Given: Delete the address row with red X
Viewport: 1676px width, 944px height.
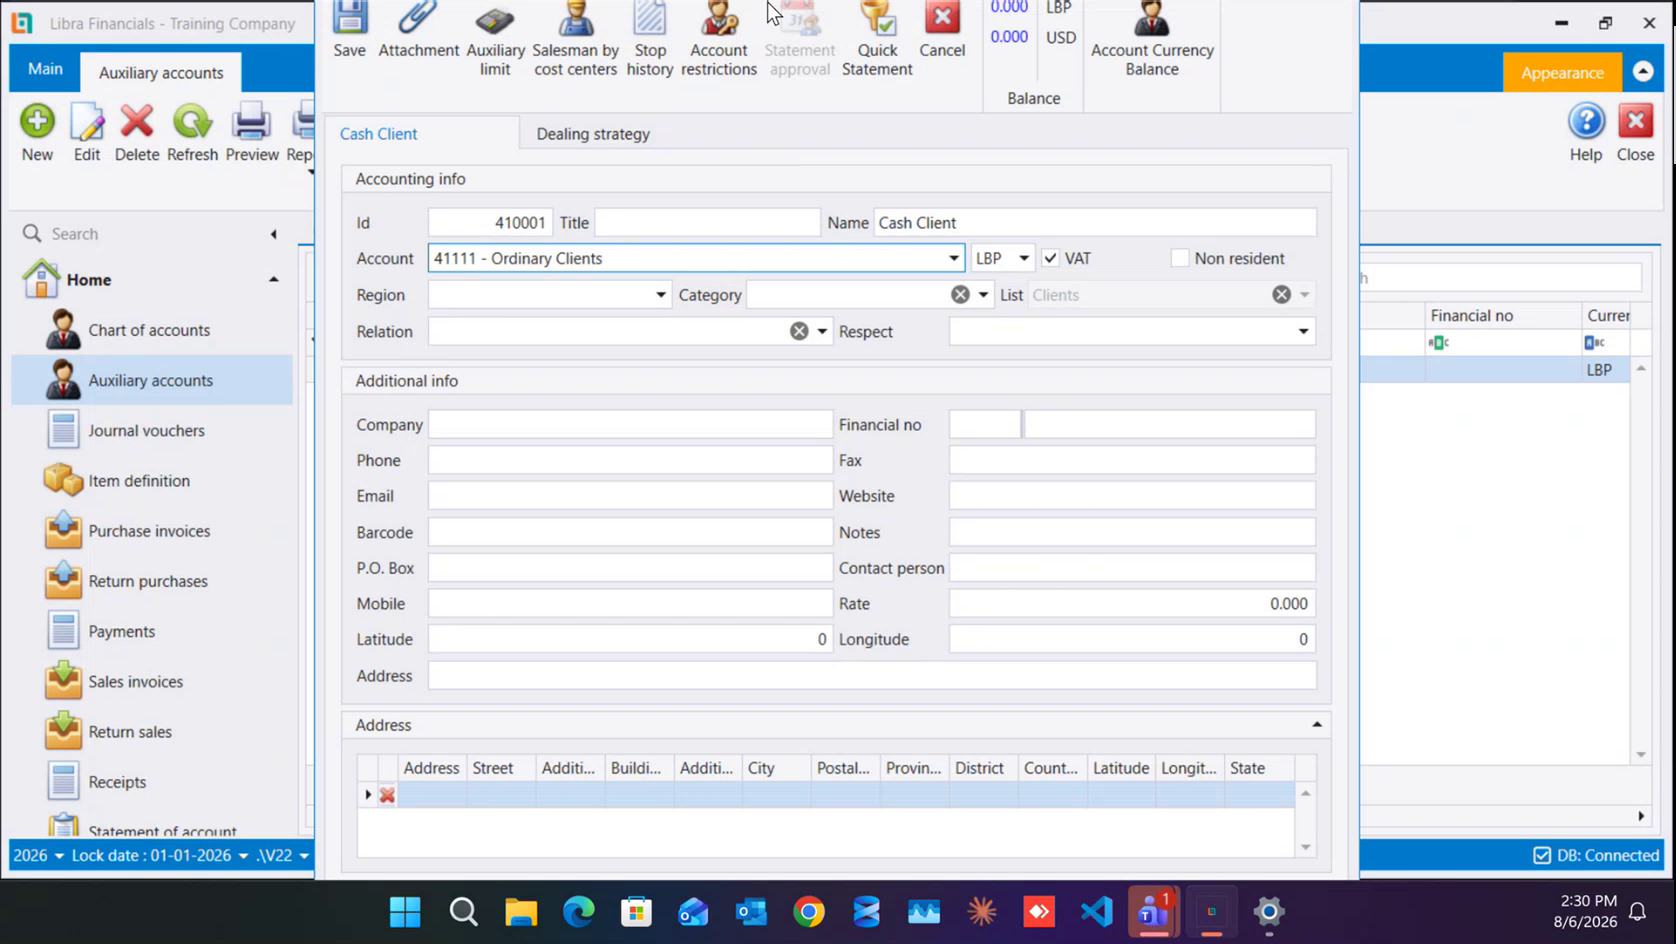Looking at the screenshot, I should [387, 795].
